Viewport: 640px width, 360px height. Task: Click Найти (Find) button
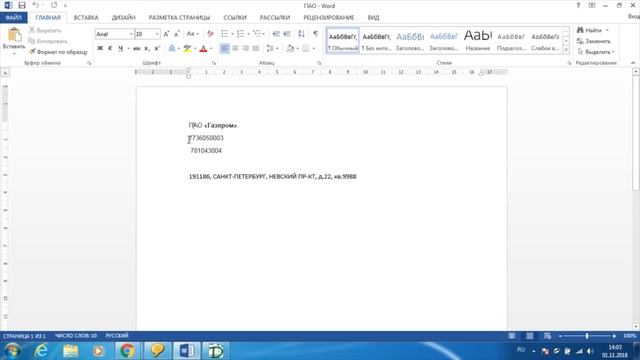(x=590, y=31)
